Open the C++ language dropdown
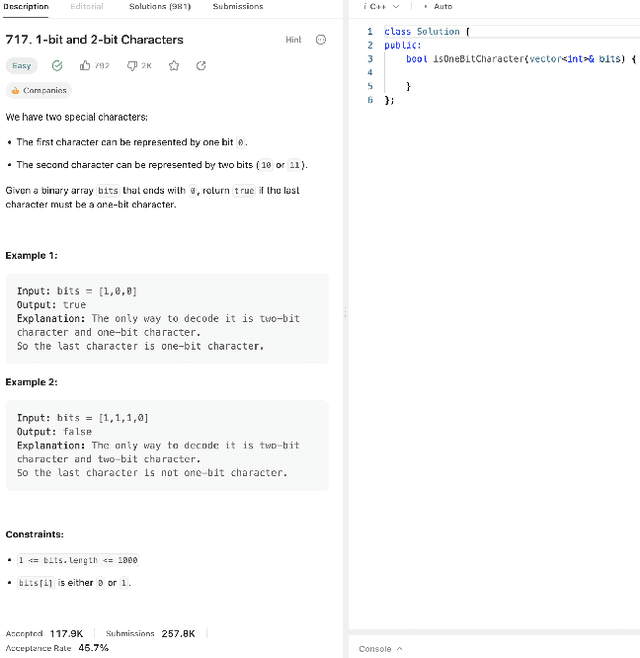The width and height of the screenshot is (640, 658). pyautogui.click(x=381, y=7)
